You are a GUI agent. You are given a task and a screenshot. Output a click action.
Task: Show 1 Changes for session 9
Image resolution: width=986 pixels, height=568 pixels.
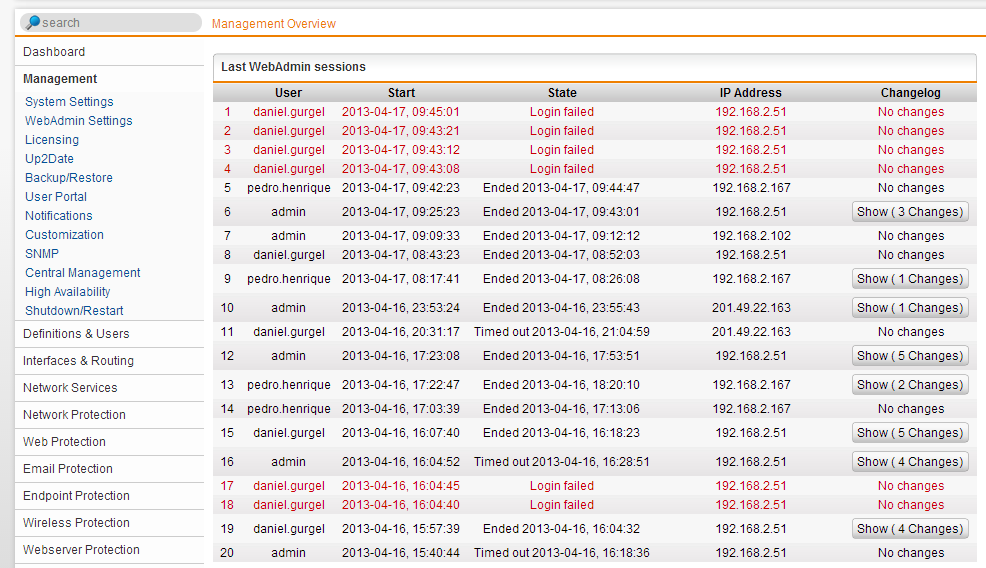910,279
